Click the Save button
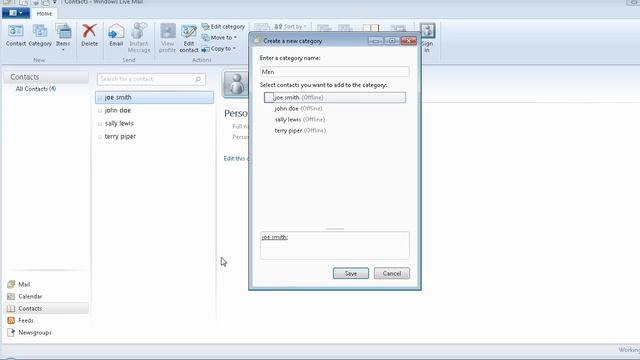640x360 pixels. pyautogui.click(x=351, y=273)
